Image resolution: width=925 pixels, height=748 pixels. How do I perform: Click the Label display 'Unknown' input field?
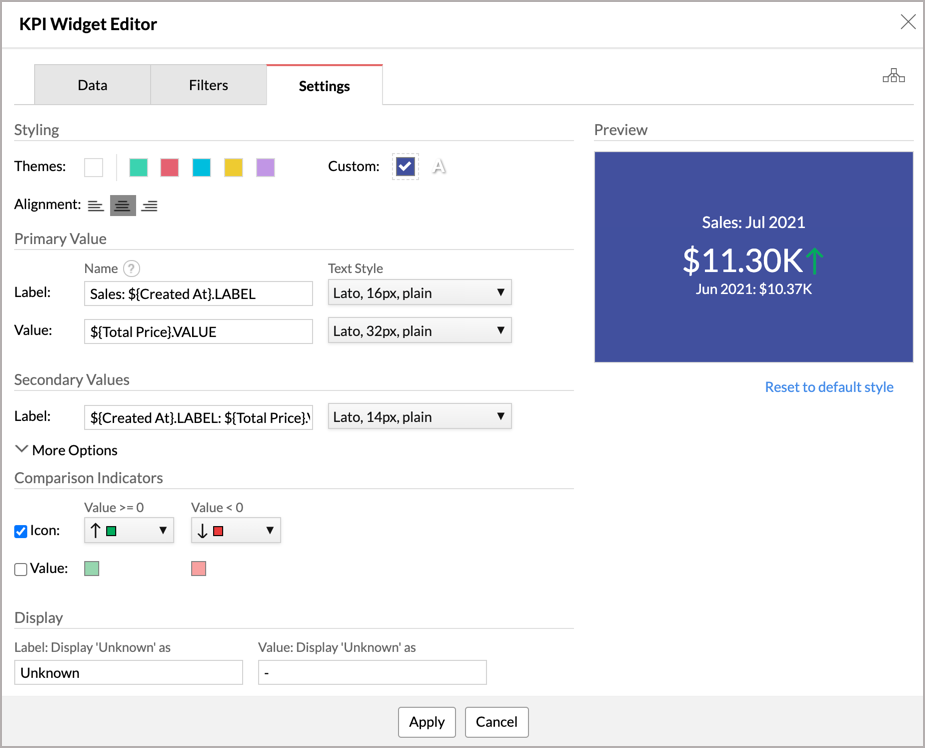click(x=128, y=672)
